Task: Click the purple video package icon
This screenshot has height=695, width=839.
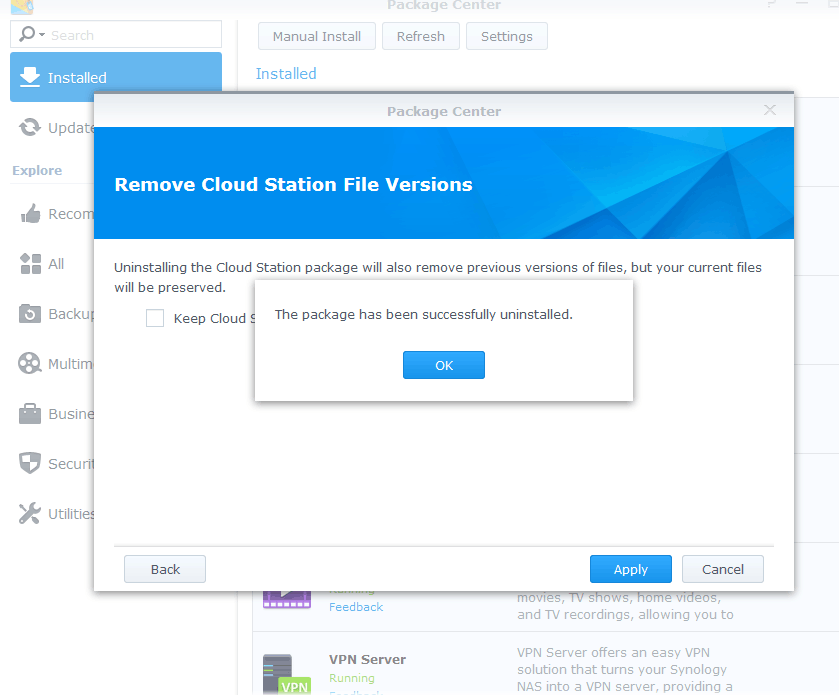Action: [287, 599]
